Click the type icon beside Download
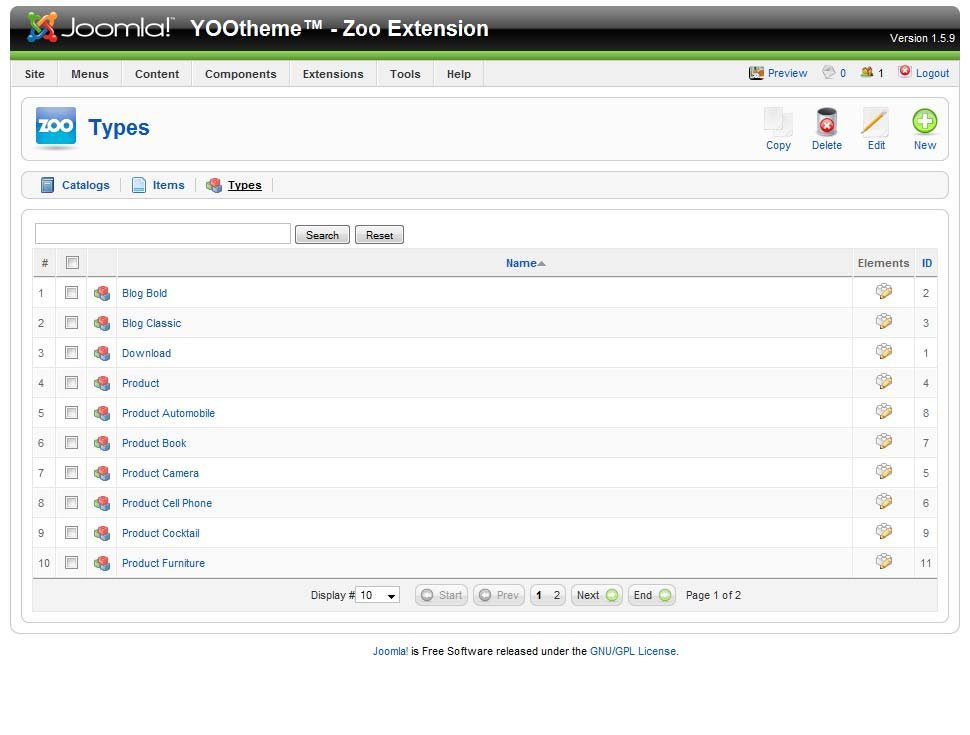The height and width of the screenshot is (735, 970). [x=102, y=353]
